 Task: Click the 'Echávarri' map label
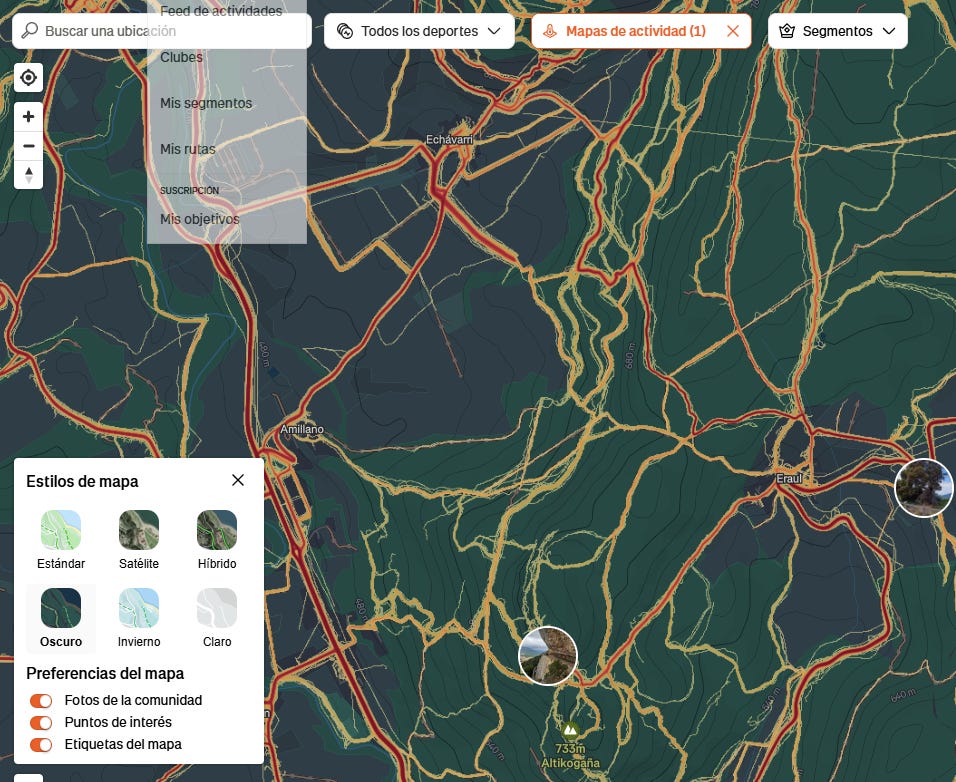click(x=449, y=140)
